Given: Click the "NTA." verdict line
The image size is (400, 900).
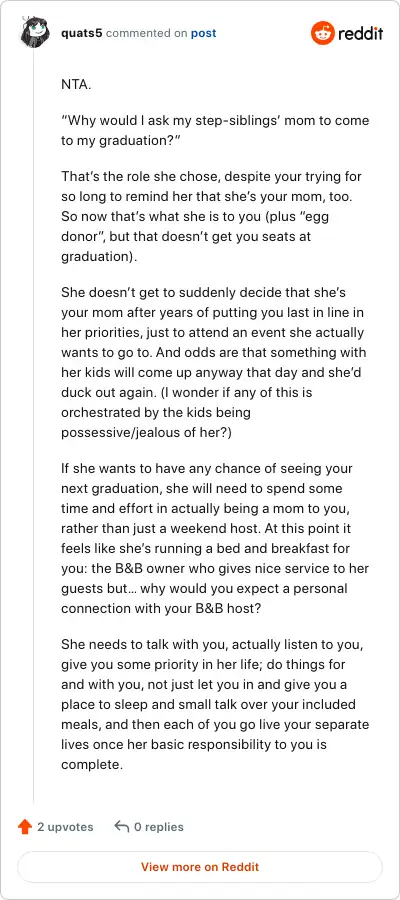Looking at the screenshot, I should pos(76,85).
